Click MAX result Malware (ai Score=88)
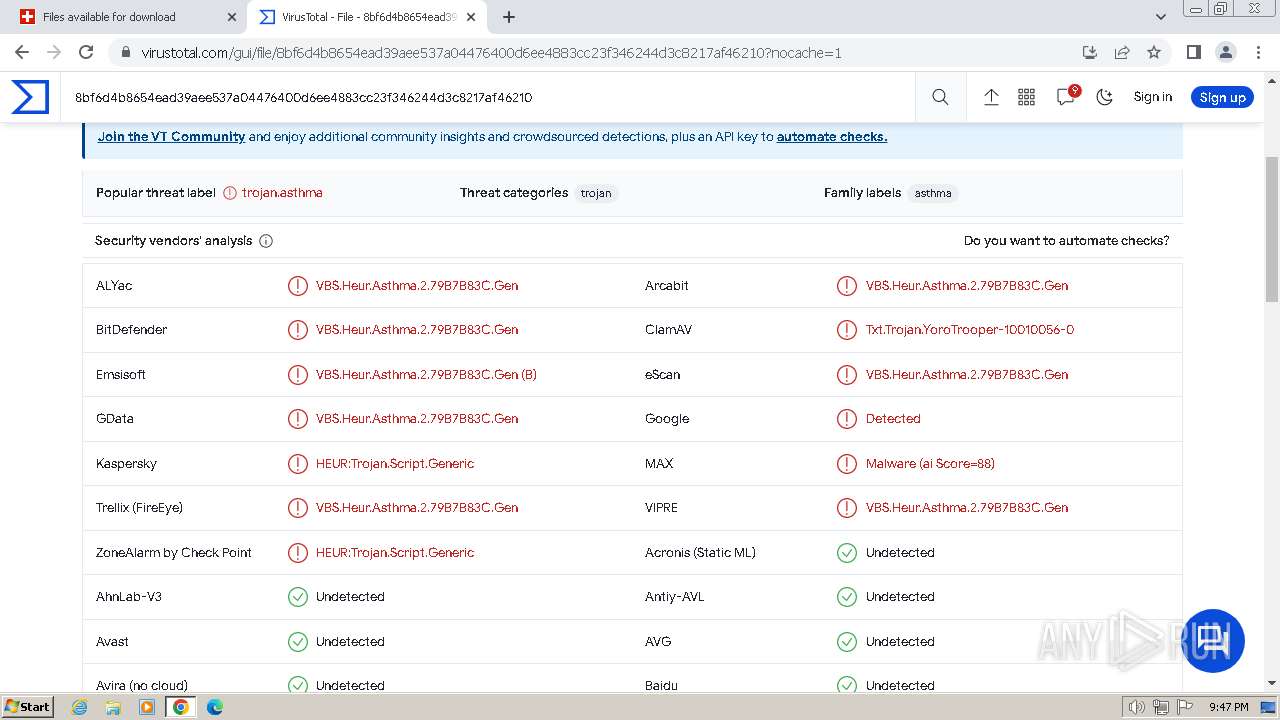Viewport: 1280px width, 720px height. coord(930,464)
